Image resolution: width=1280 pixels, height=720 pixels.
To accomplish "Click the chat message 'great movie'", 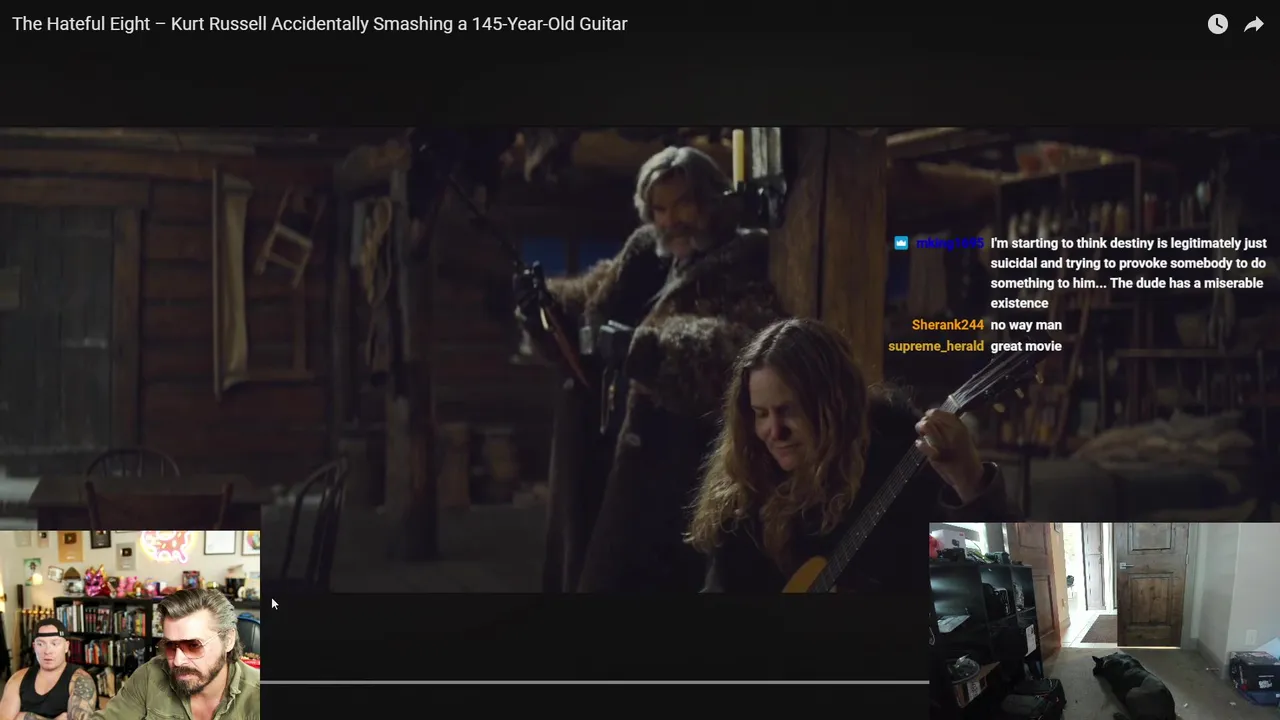I will [1026, 346].
